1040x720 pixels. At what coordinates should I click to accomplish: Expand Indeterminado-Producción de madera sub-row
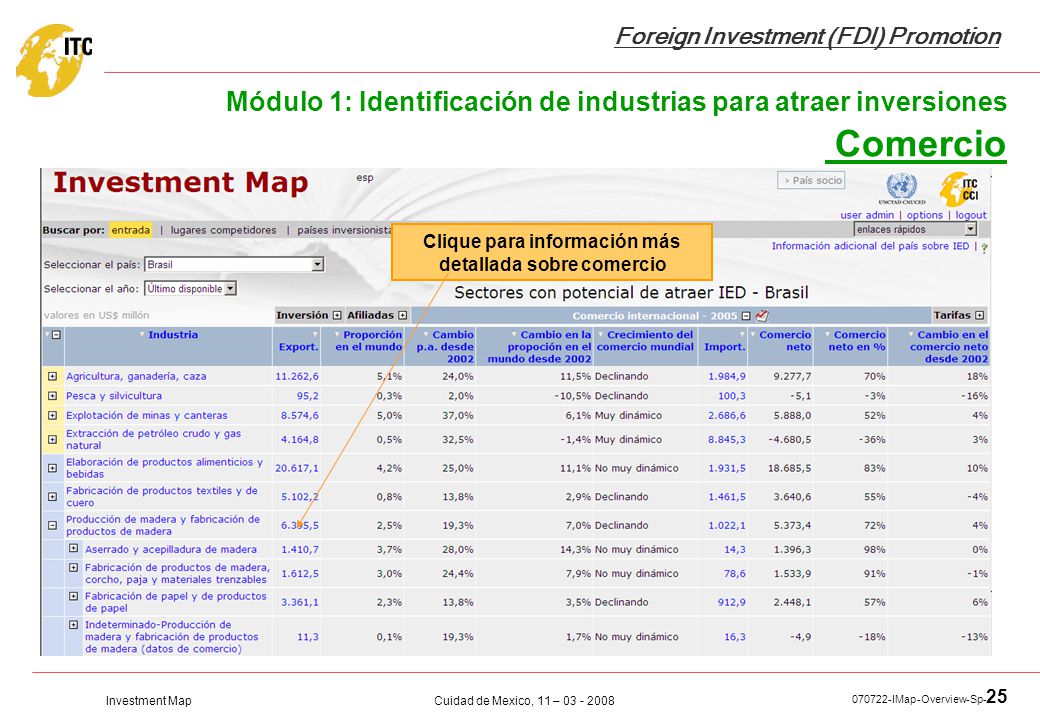[x=74, y=625]
